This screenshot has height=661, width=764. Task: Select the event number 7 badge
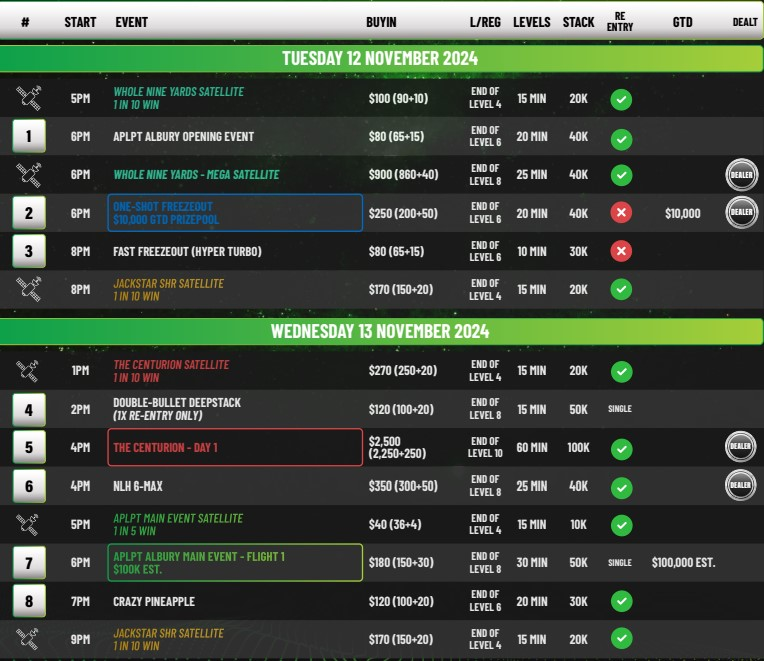(29, 563)
